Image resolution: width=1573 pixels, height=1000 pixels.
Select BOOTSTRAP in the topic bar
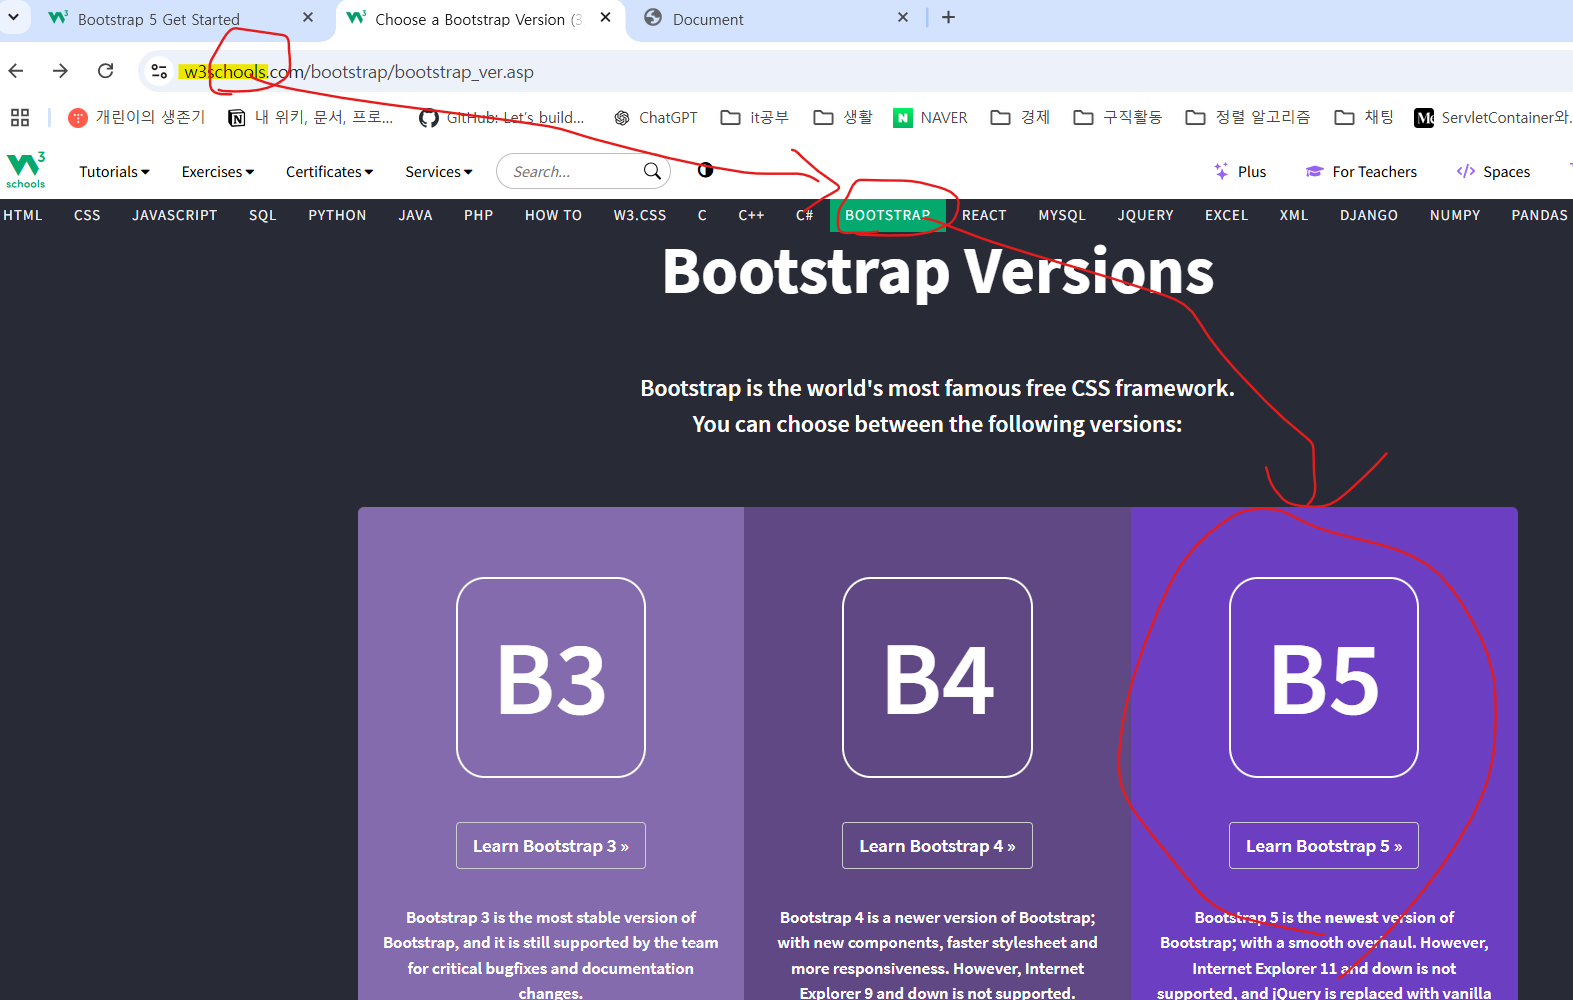(x=888, y=215)
